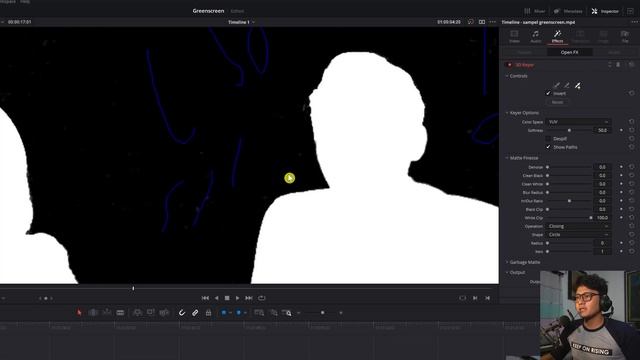Select the Dynamic Trim Mode tool

[107, 313]
